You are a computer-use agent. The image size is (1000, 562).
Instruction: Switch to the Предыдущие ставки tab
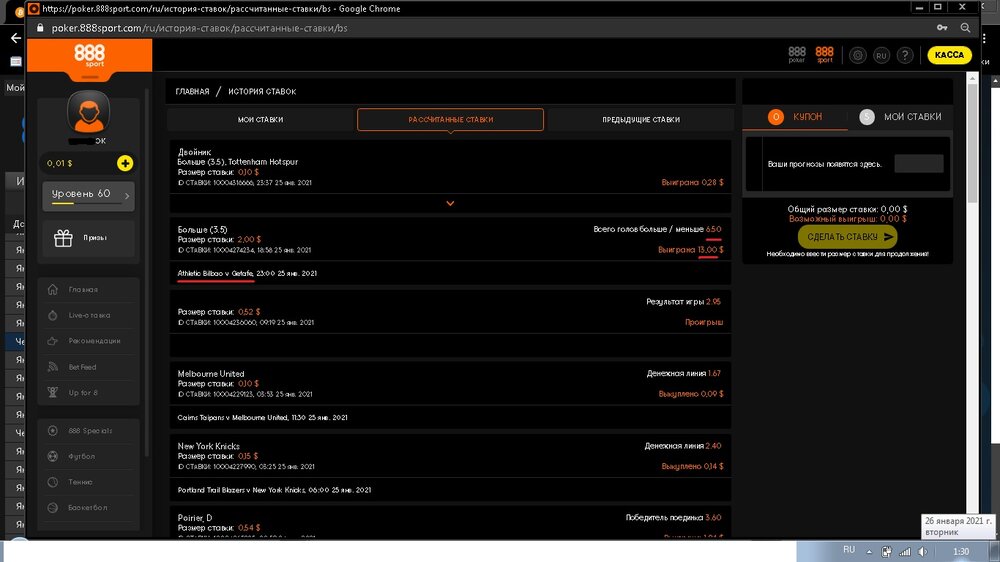pyautogui.click(x=640, y=120)
